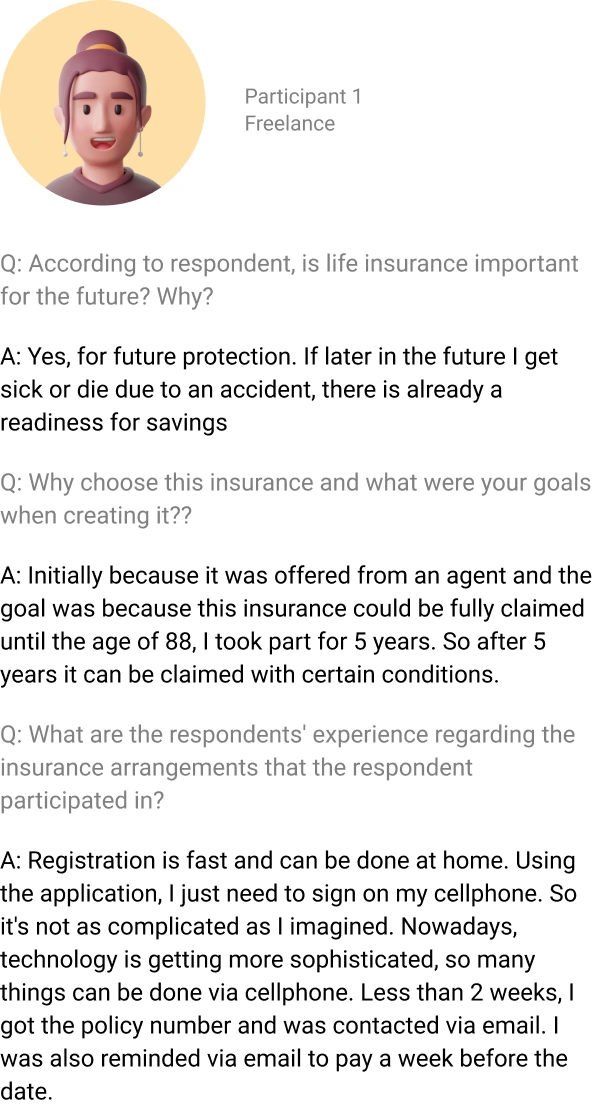Click the words 'participated in?'
Image resolution: width=606 pixels, height=1109 pixels.
click(x=81, y=800)
